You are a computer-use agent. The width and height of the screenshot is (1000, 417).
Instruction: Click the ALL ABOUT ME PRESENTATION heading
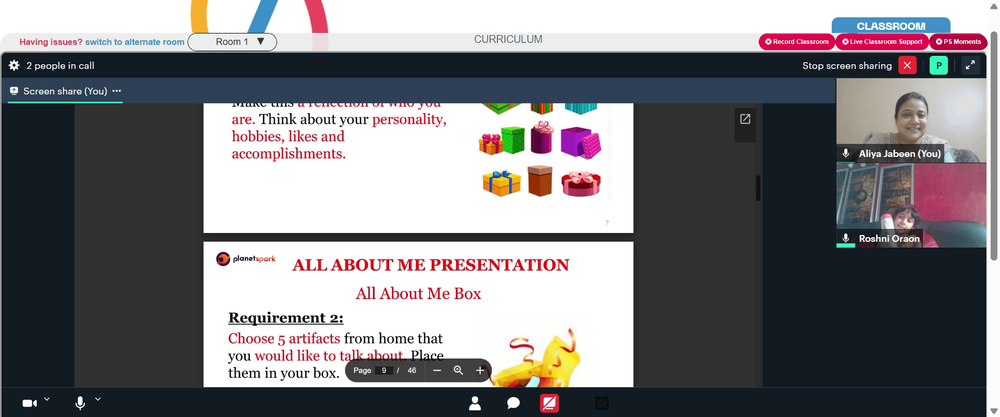430,265
